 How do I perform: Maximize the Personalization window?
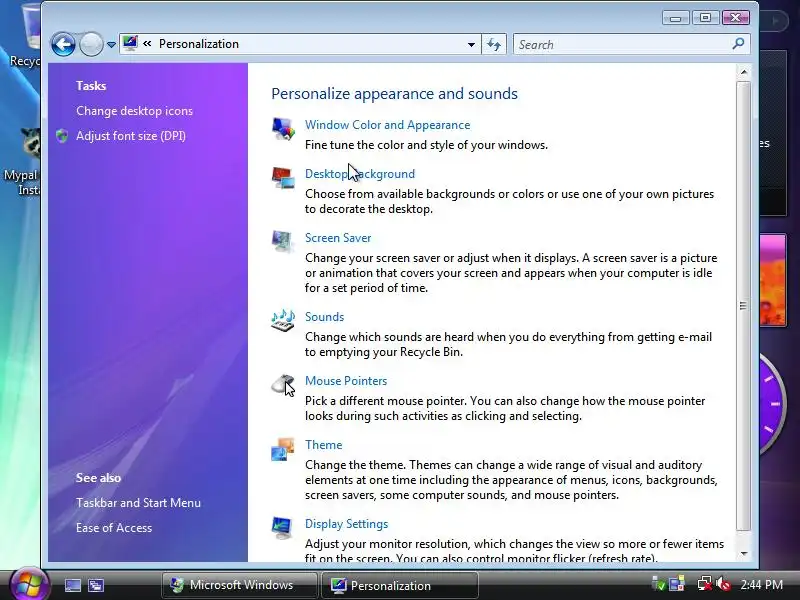tap(705, 18)
